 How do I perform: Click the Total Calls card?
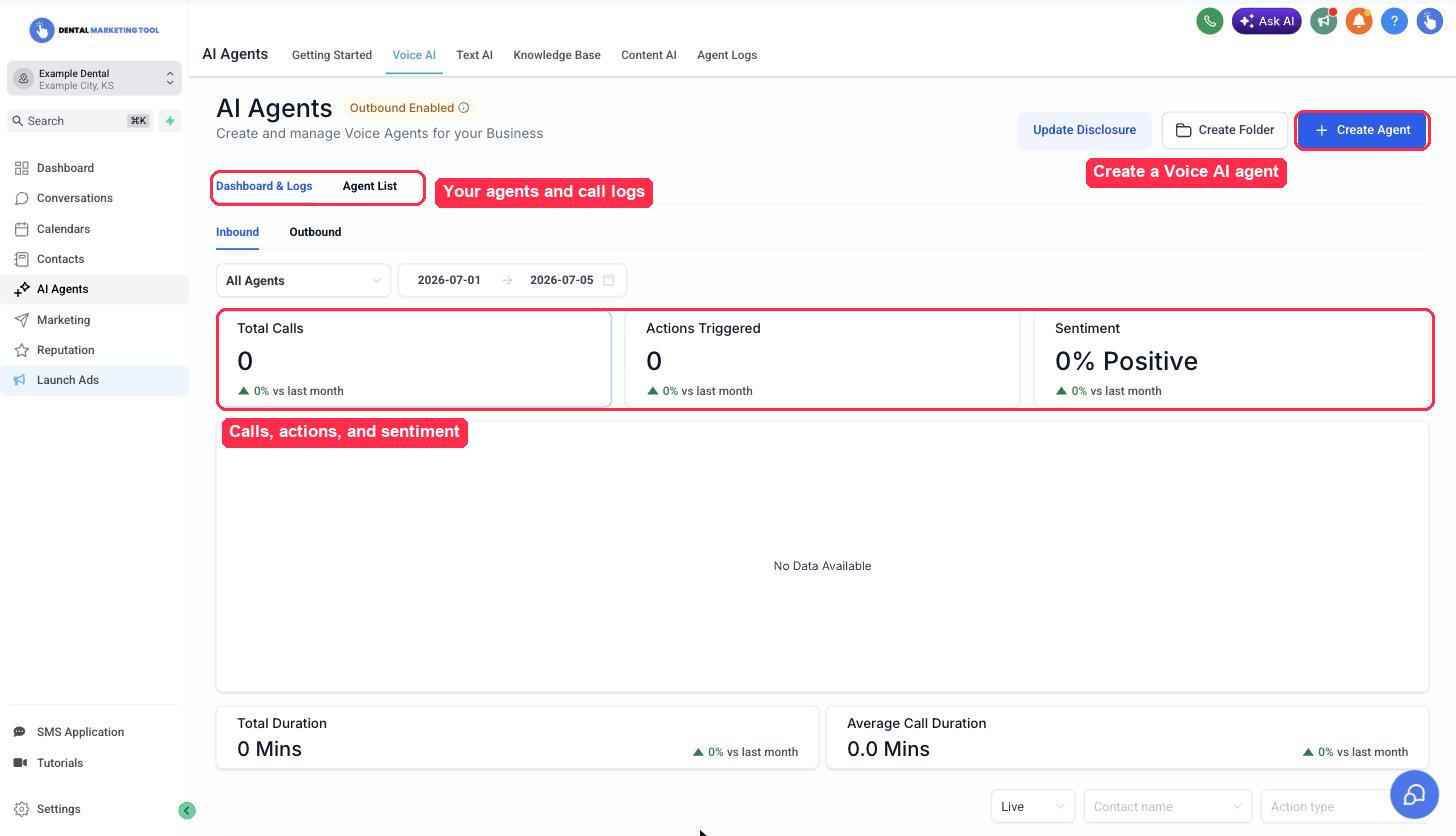(414, 359)
